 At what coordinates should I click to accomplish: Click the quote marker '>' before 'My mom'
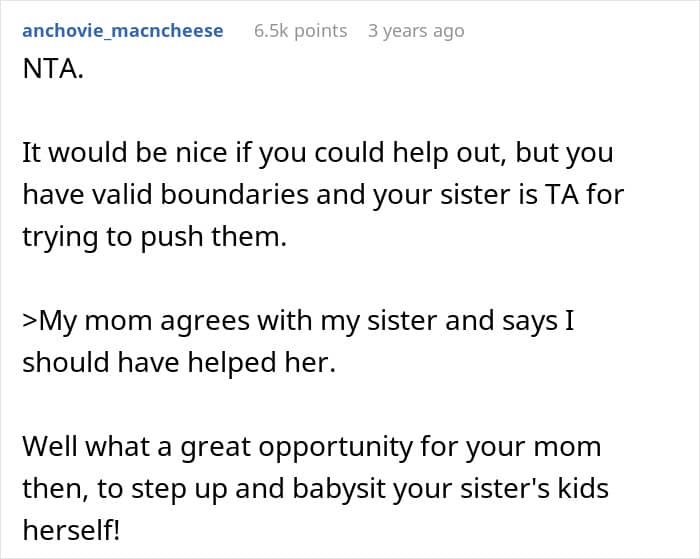[x=30, y=321]
